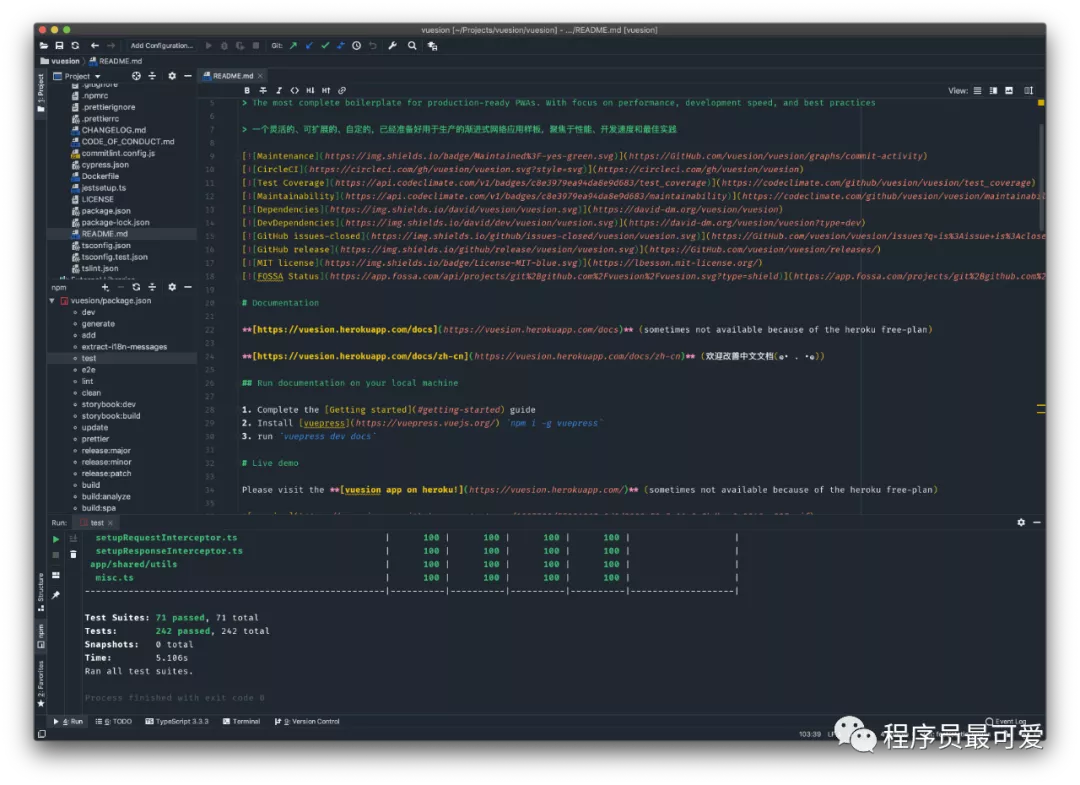1080x785 pixels.
Task: Switch to editor and preview split view
Action: point(993,90)
